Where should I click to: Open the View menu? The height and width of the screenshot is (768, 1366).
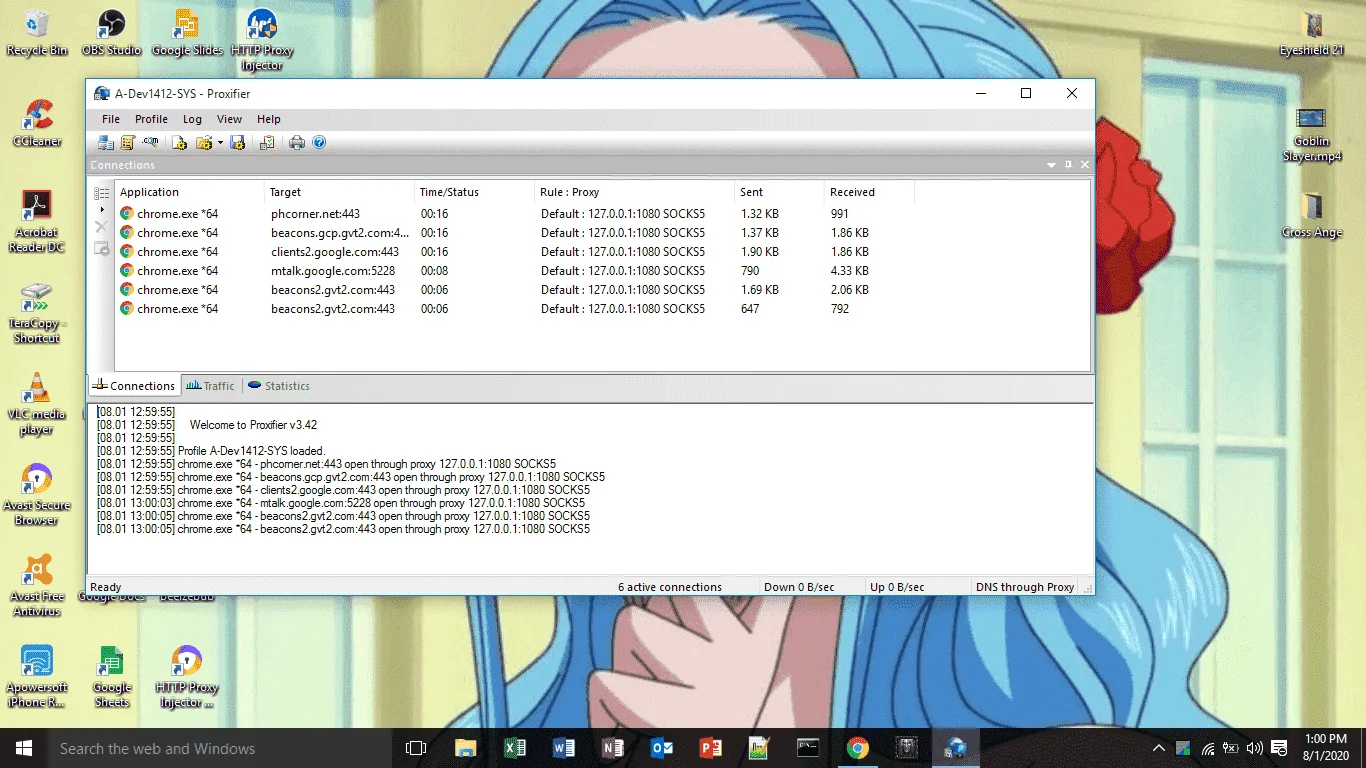229,119
